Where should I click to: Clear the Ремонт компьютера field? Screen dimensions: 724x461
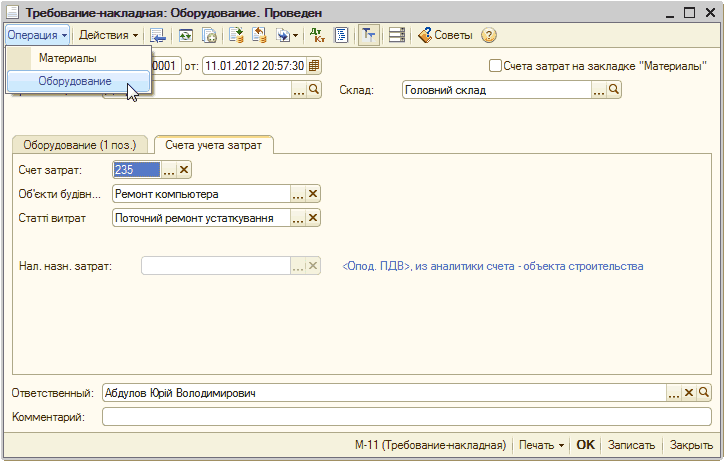click(x=313, y=194)
